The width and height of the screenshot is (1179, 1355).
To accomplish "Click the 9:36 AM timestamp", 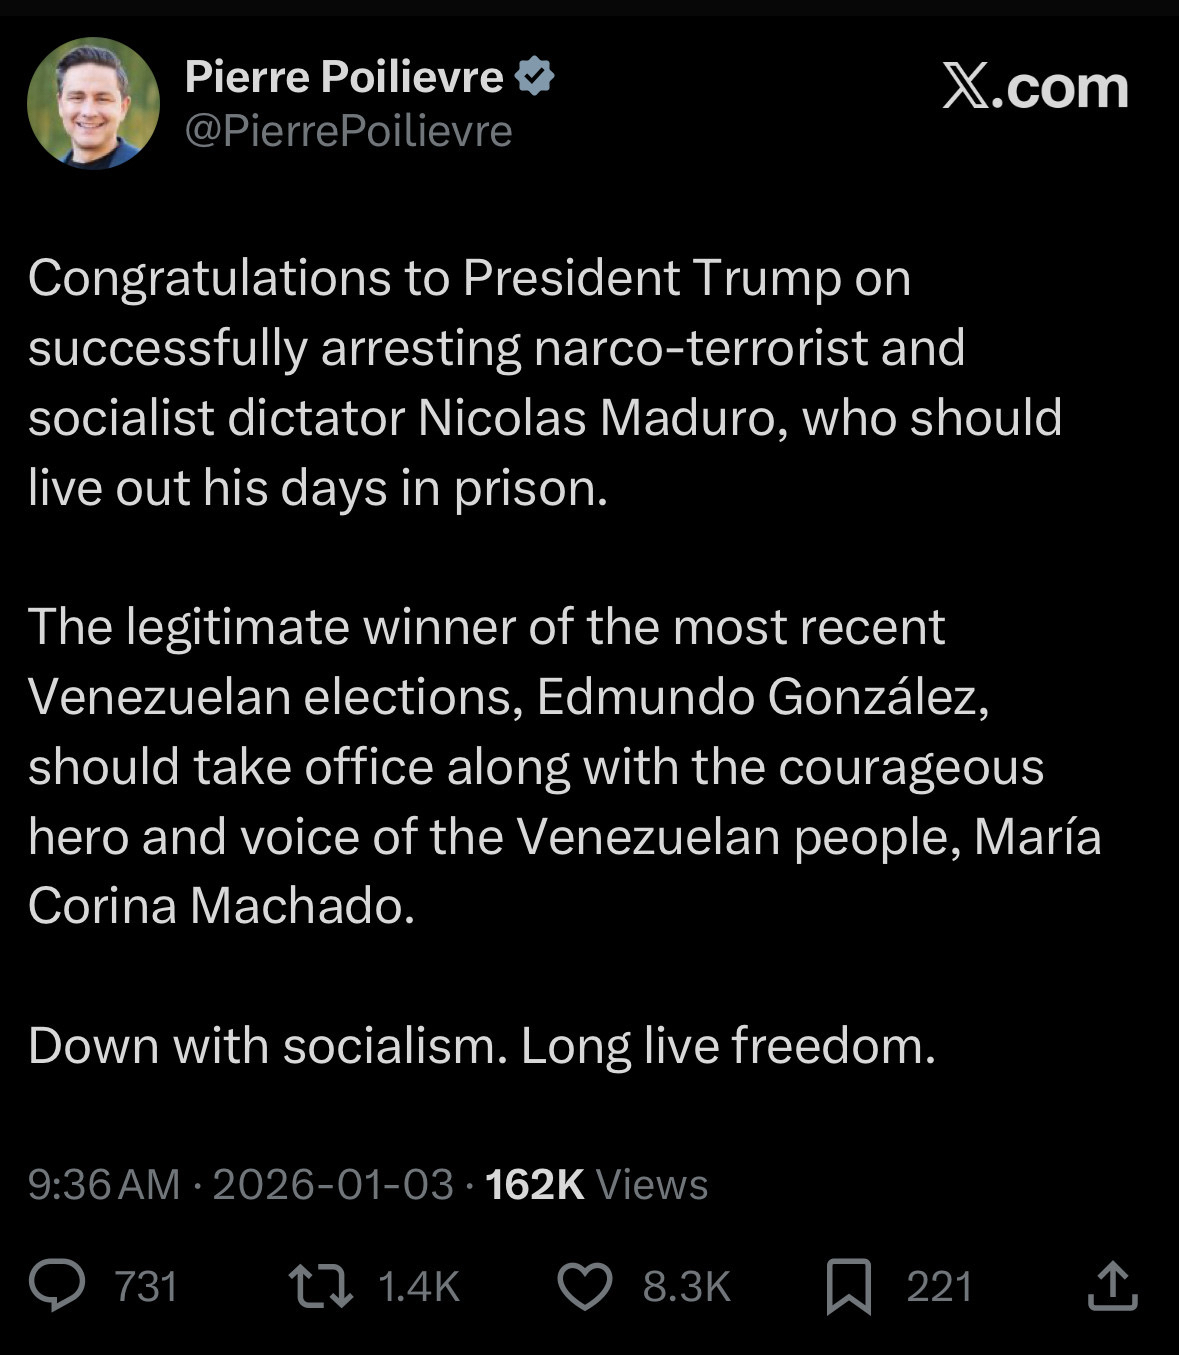I will [x=104, y=1184].
